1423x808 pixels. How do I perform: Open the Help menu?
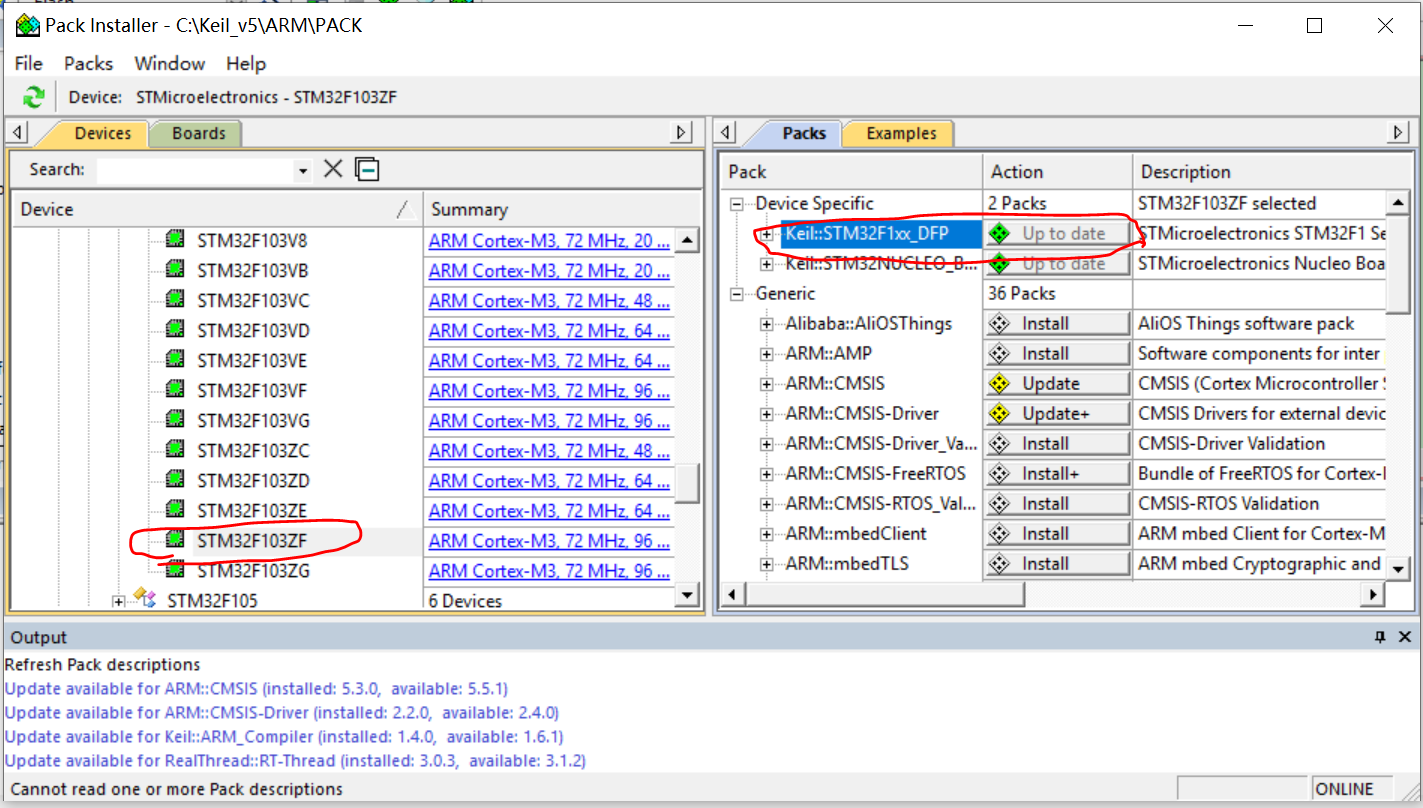[246, 63]
